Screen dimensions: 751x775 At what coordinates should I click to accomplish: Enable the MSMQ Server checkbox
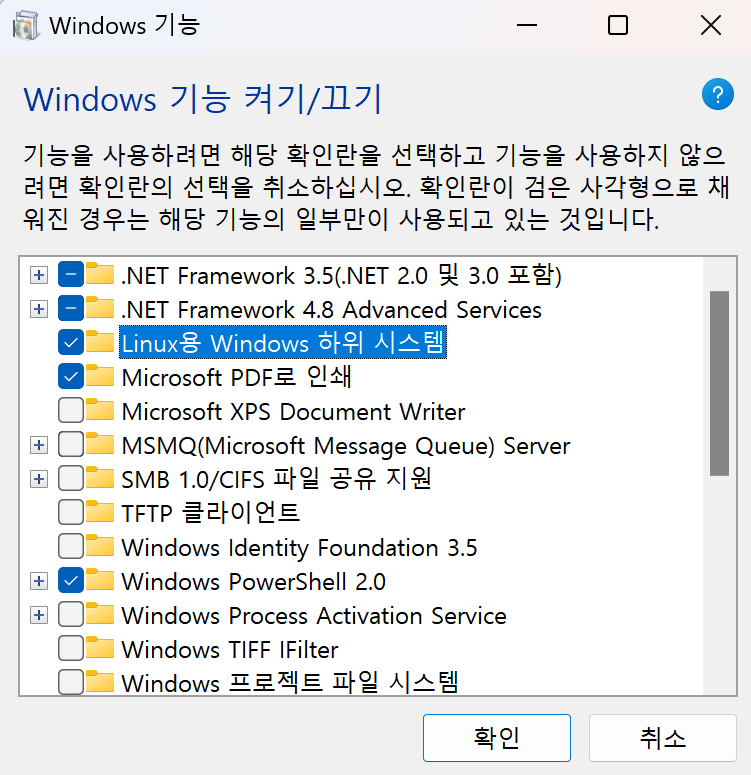pos(71,445)
